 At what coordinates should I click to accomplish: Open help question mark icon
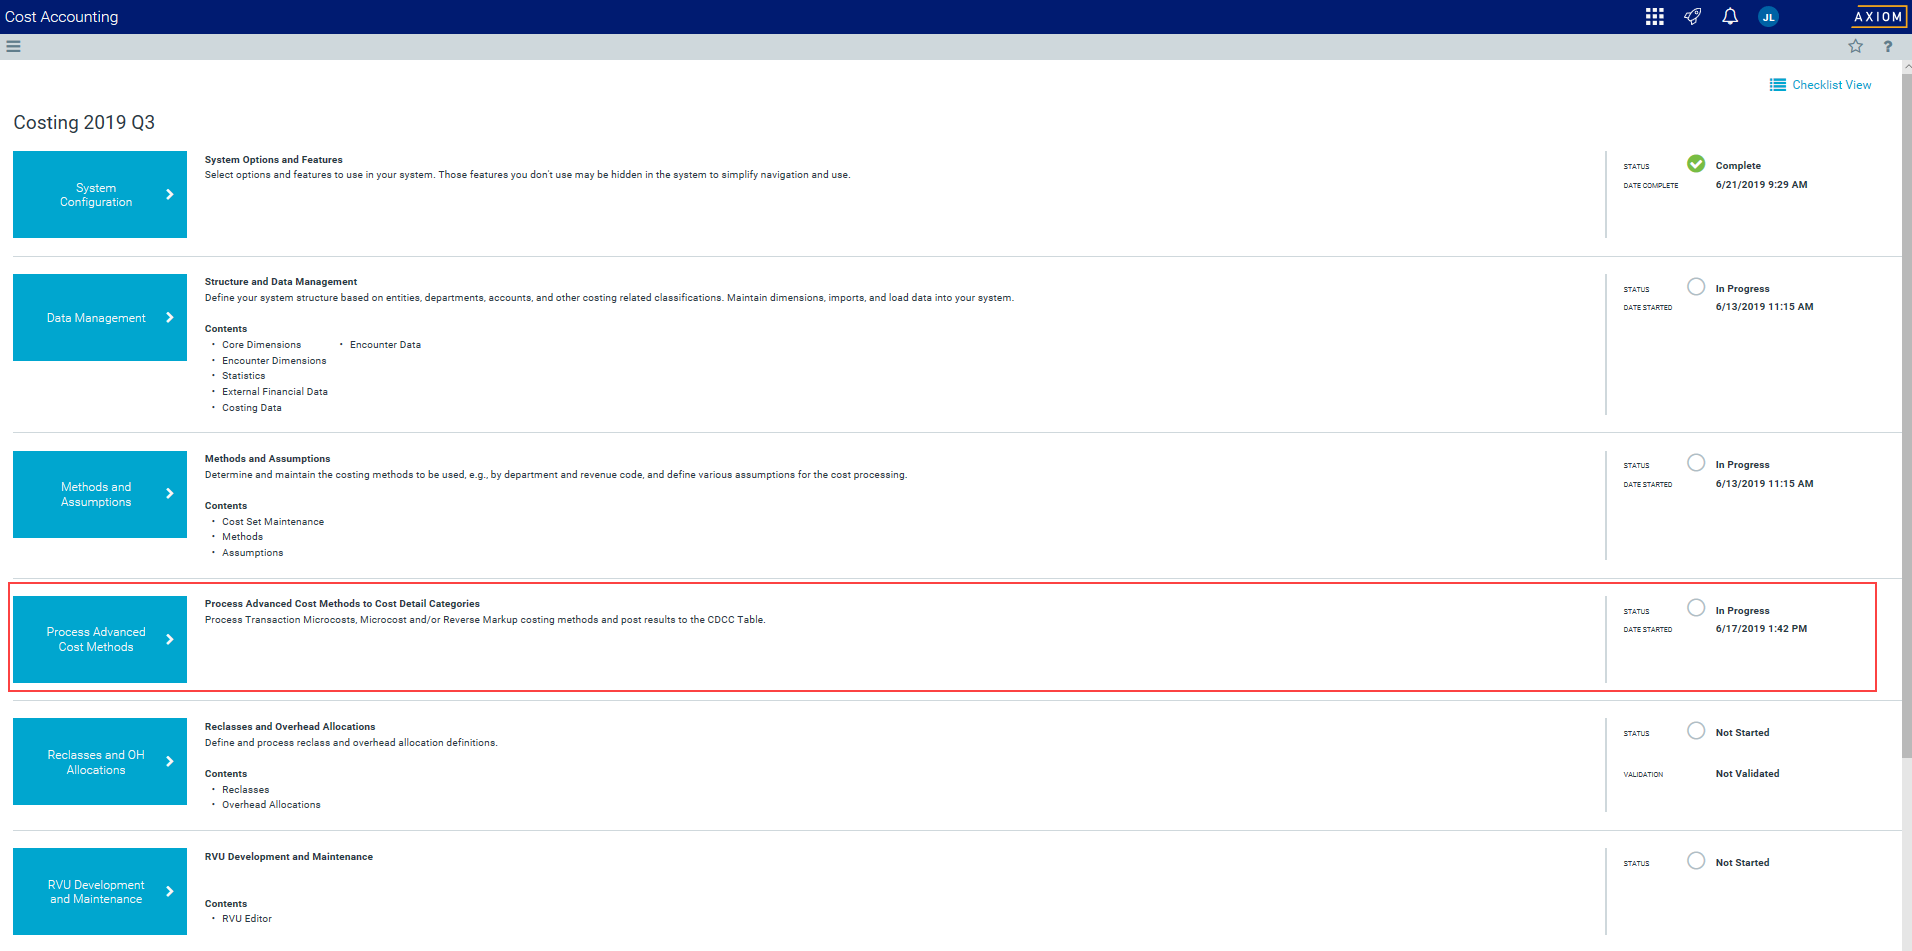click(x=1888, y=46)
